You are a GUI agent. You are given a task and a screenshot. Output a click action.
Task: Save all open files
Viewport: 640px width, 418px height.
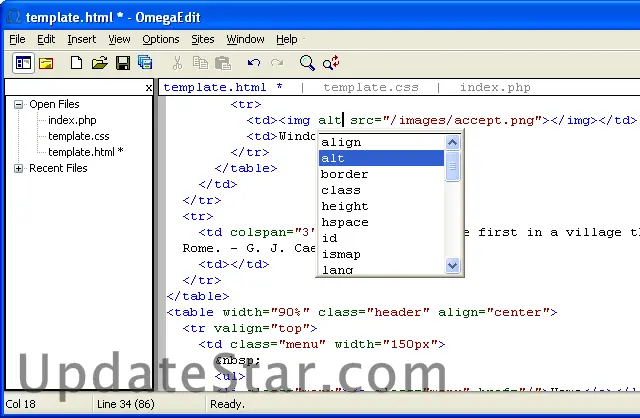[x=145, y=62]
